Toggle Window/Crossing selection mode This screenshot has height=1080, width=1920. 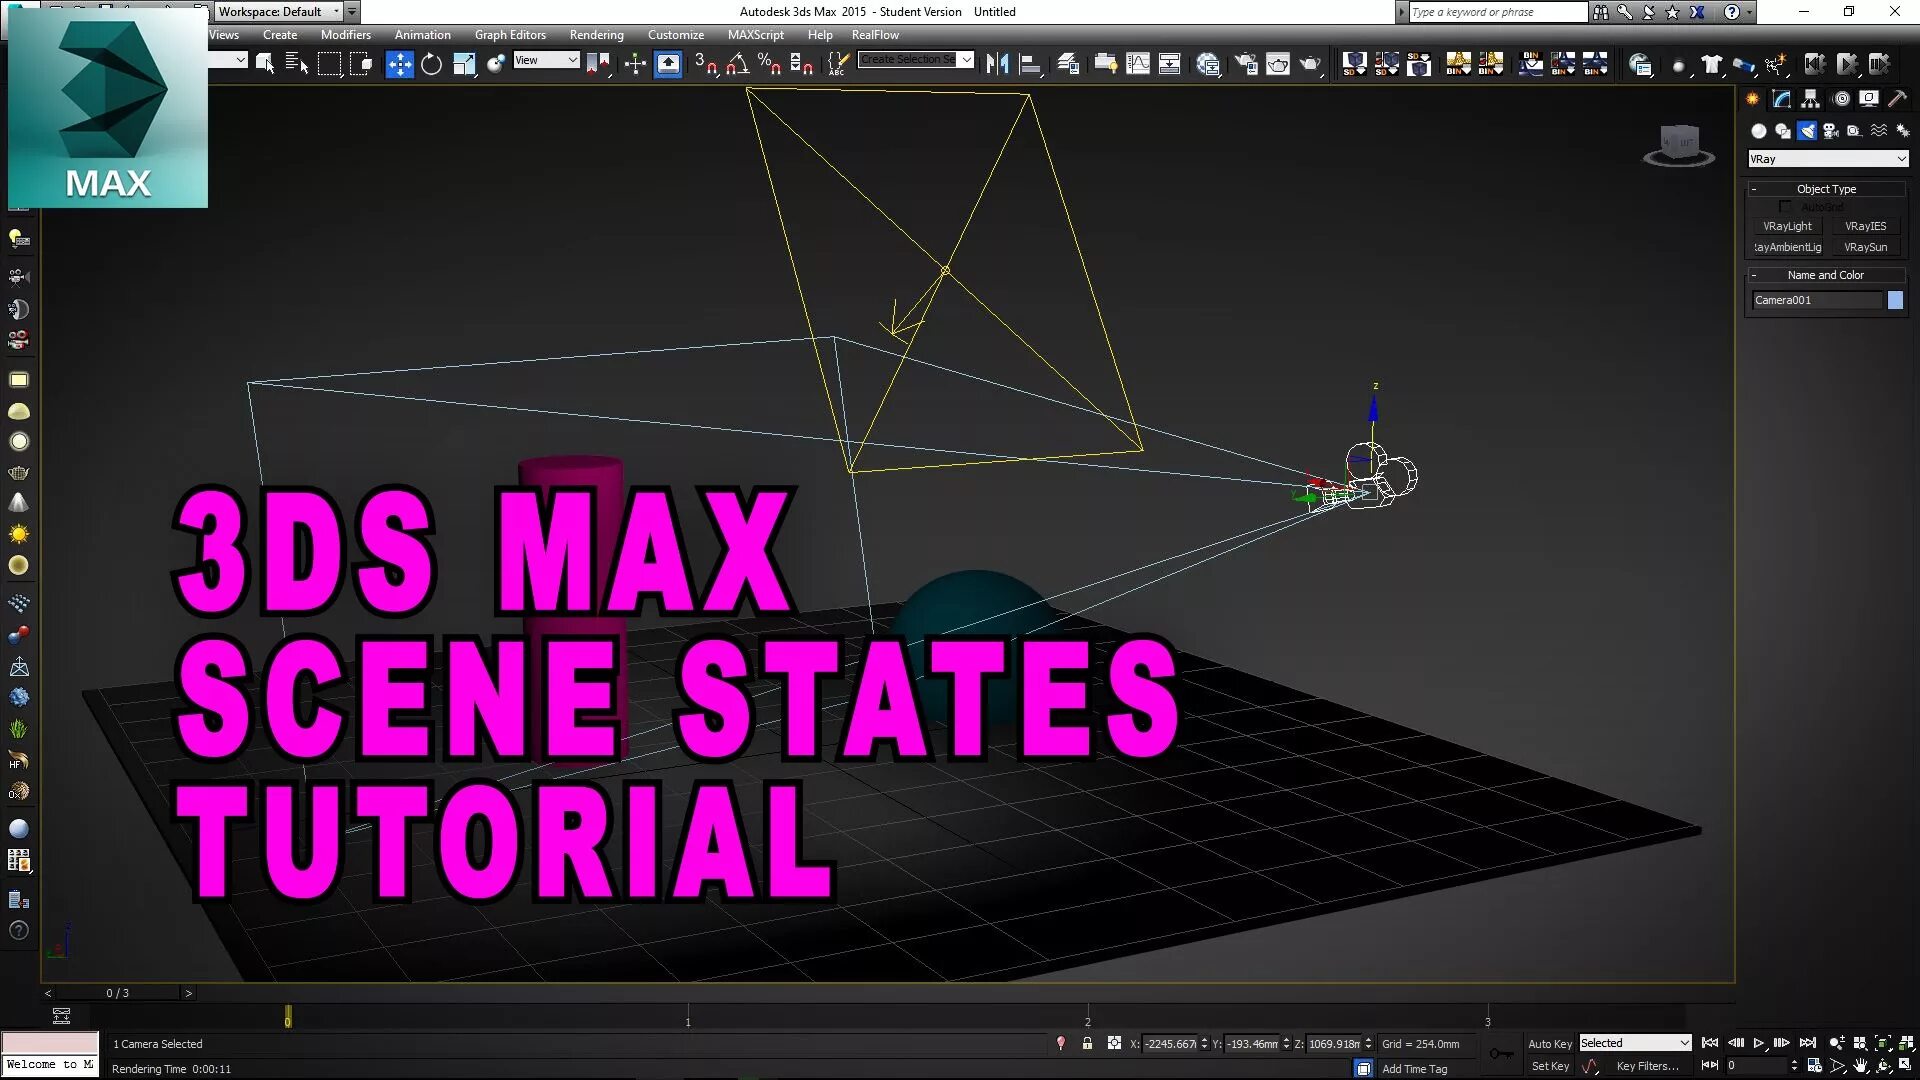(x=361, y=65)
